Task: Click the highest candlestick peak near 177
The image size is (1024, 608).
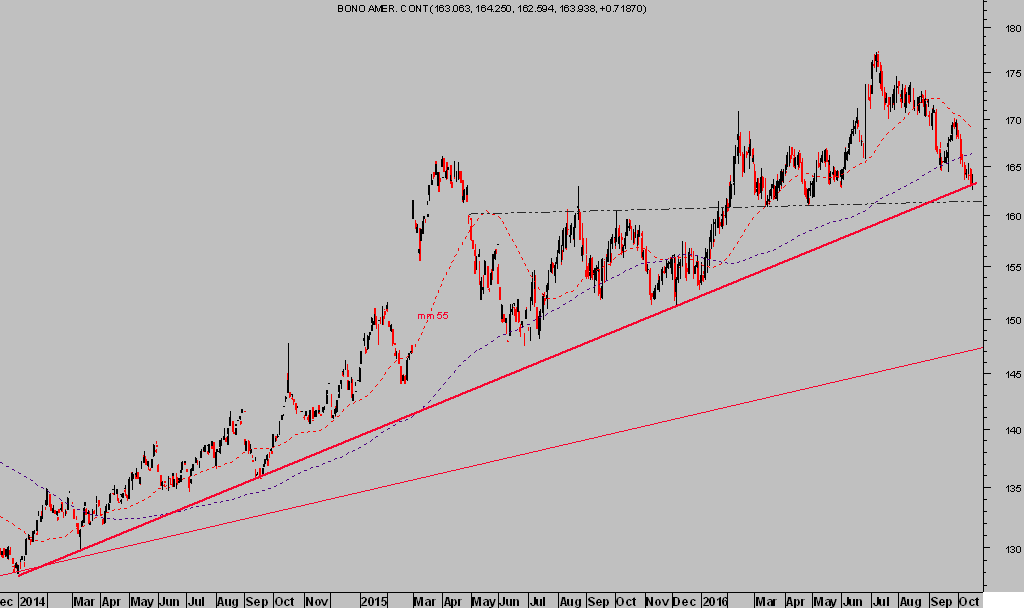Action: click(x=876, y=55)
